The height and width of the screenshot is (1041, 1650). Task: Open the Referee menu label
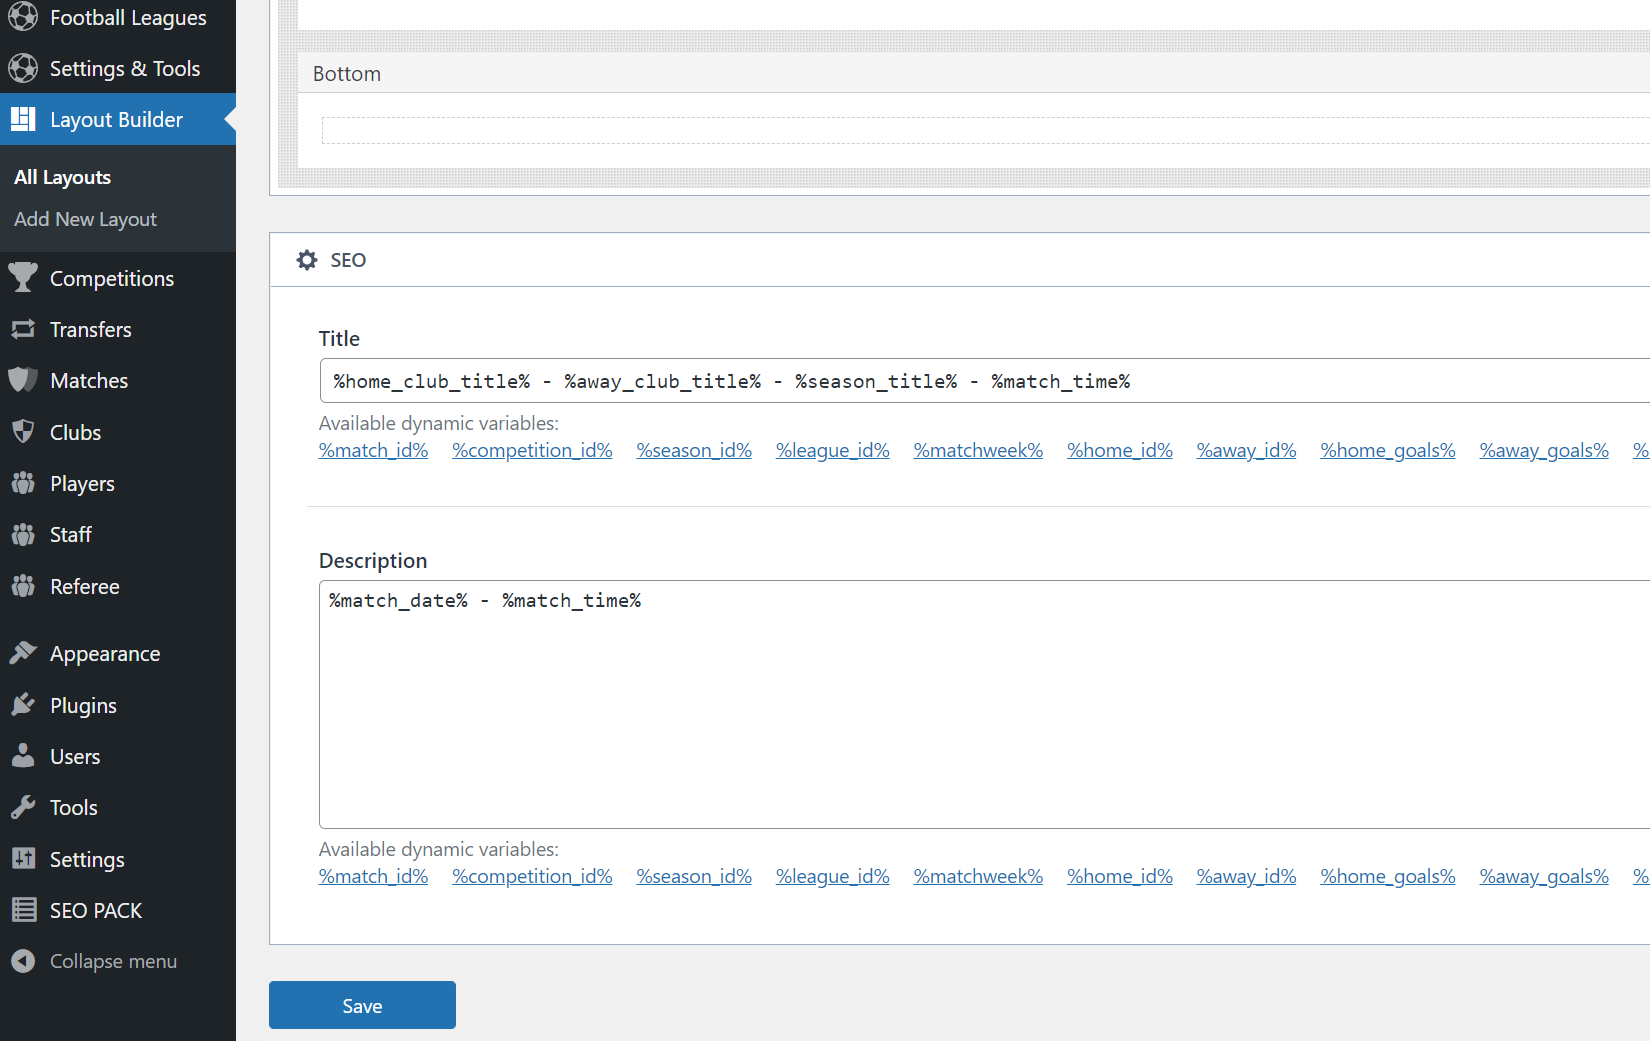[85, 586]
